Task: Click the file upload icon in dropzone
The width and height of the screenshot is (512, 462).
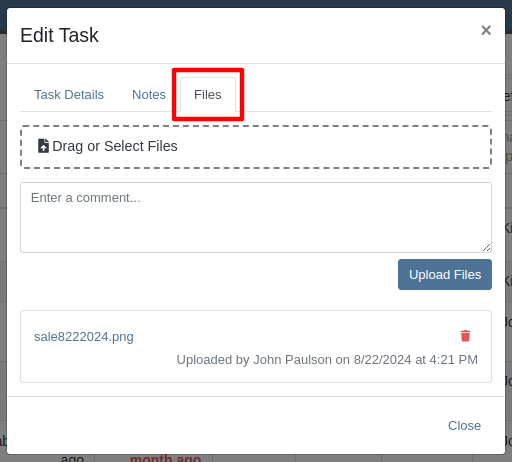Action: [43, 146]
